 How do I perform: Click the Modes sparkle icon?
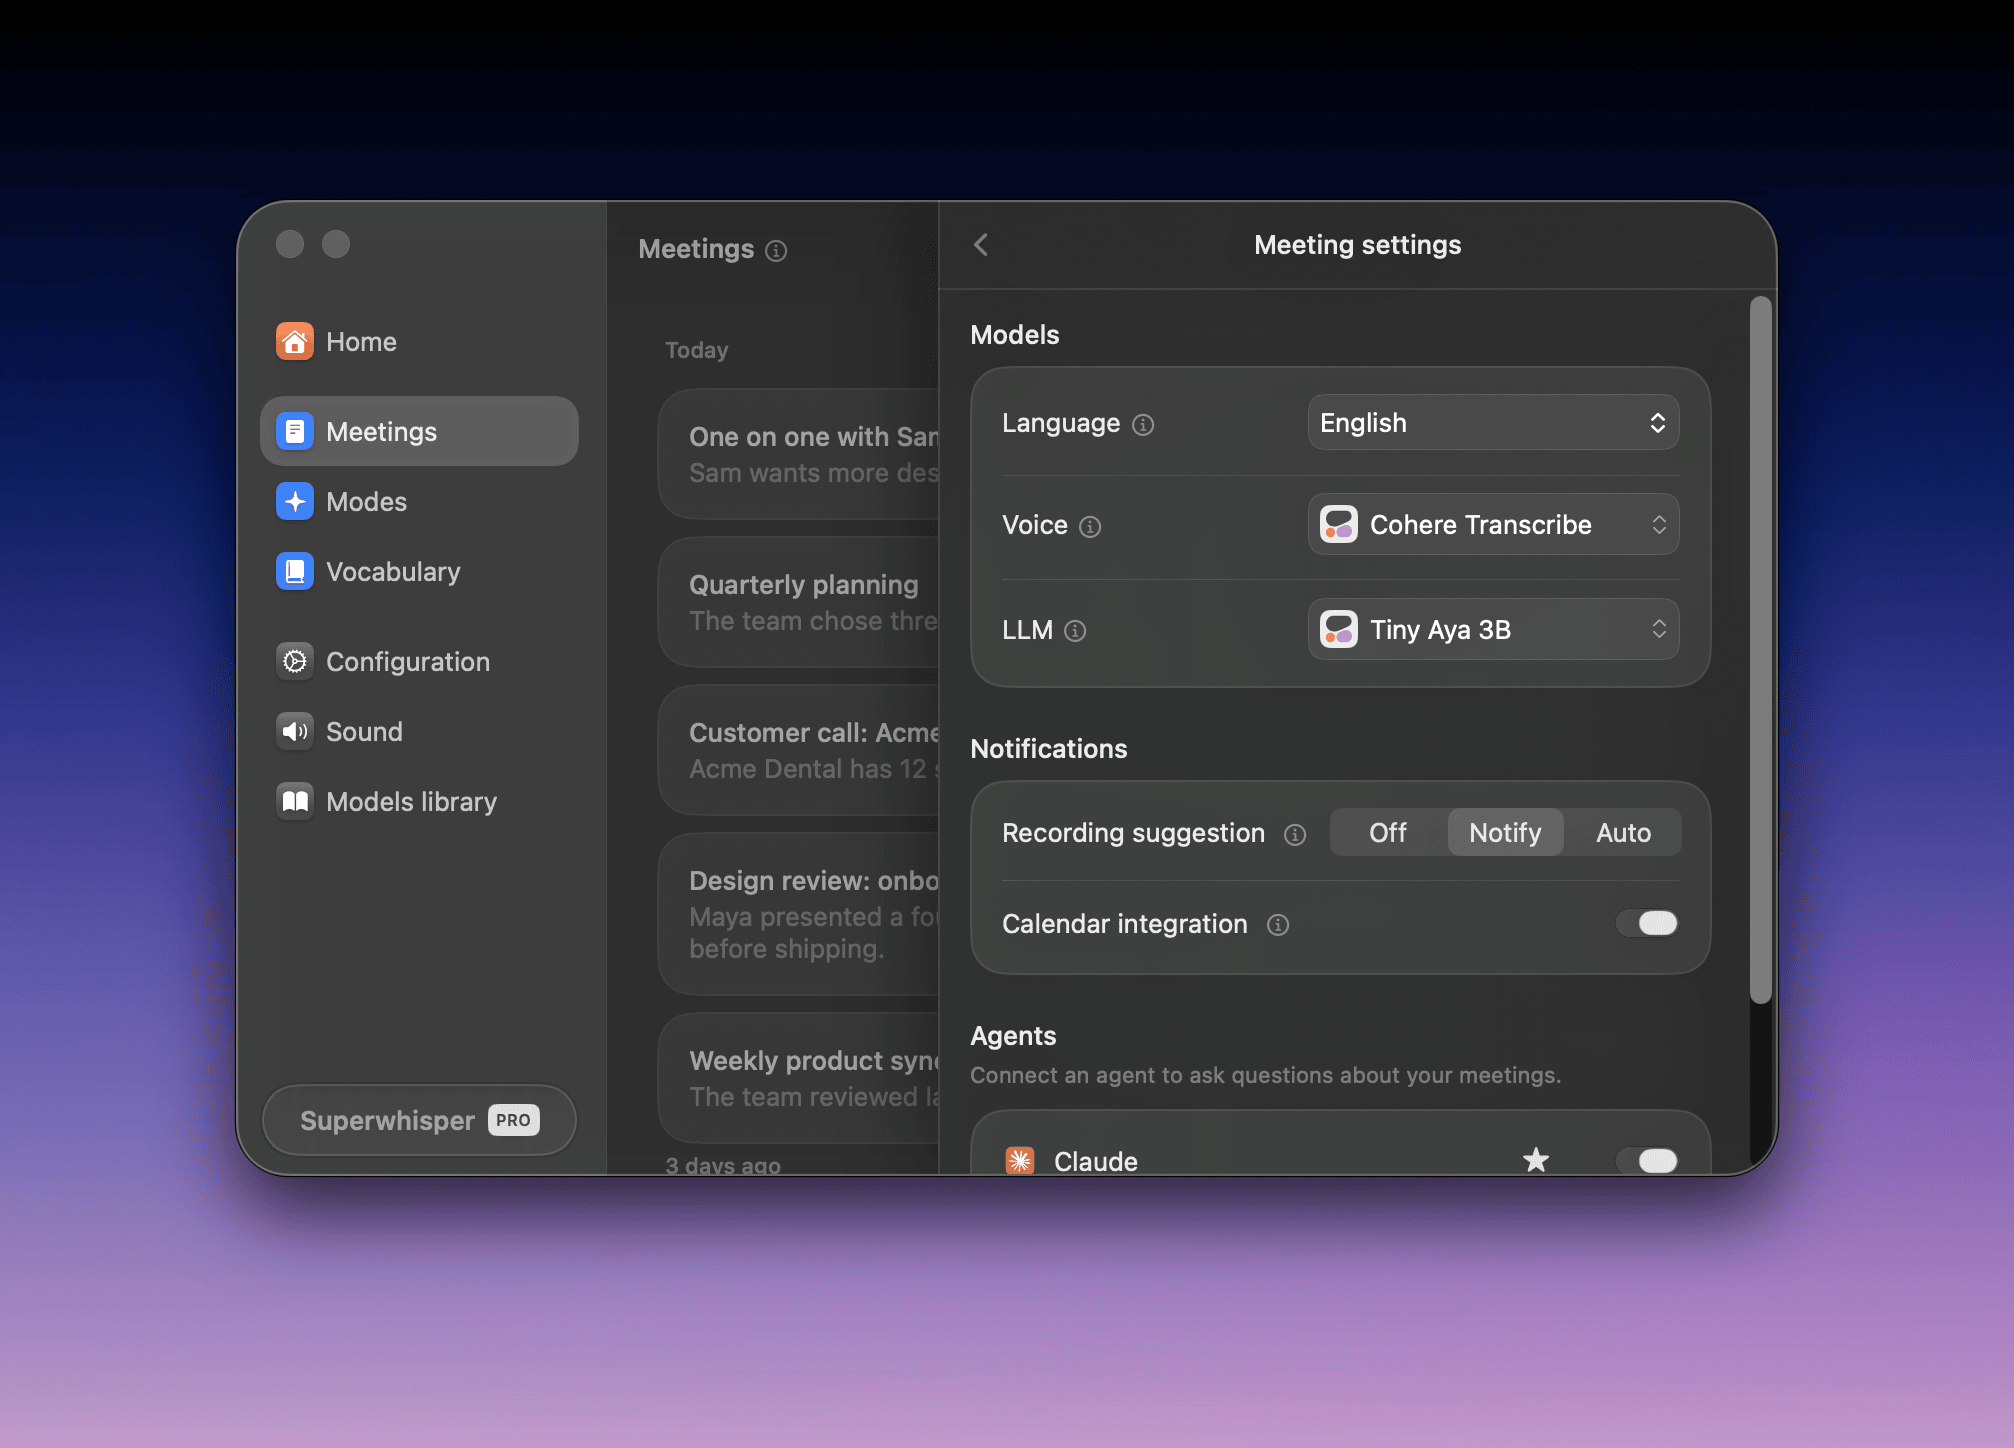(295, 502)
